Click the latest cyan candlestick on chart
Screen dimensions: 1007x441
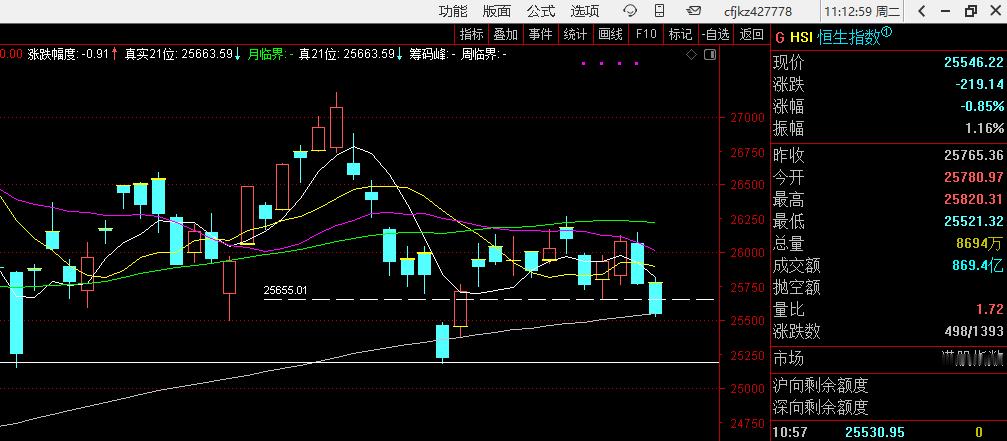[x=656, y=298]
